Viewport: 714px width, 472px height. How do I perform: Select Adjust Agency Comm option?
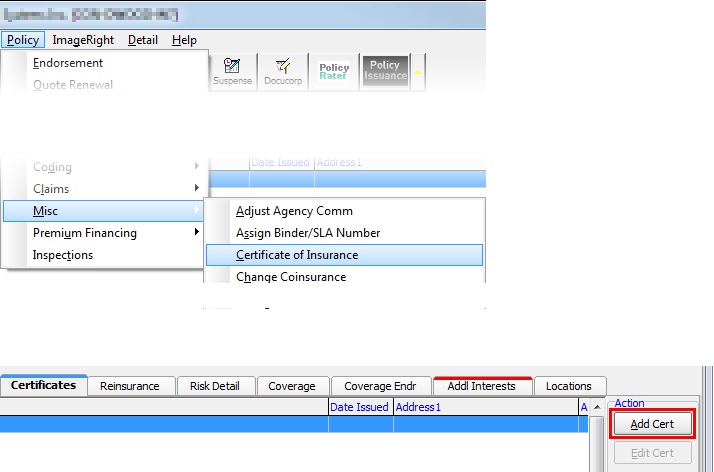point(294,211)
